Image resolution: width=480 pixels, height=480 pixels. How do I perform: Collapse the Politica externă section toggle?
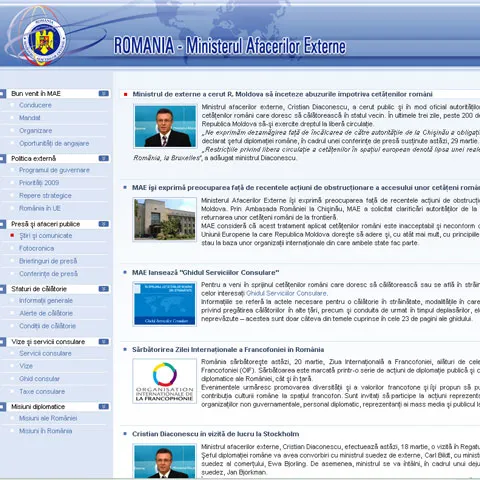(x=104, y=158)
